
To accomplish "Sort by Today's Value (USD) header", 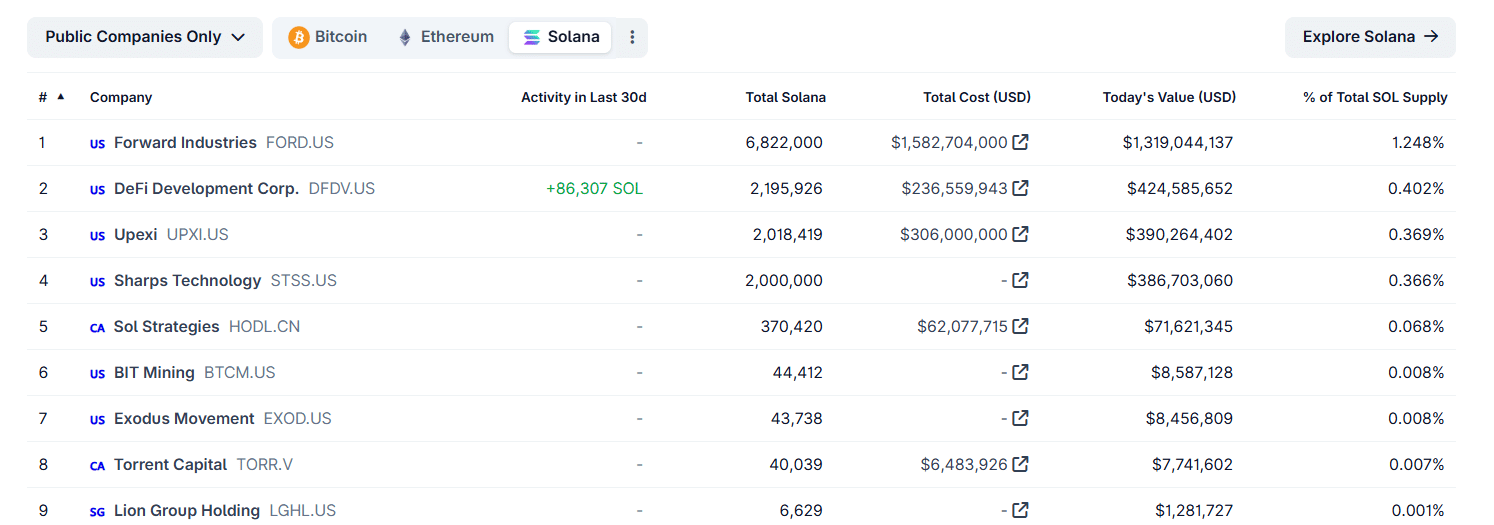I will (1168, 97).
